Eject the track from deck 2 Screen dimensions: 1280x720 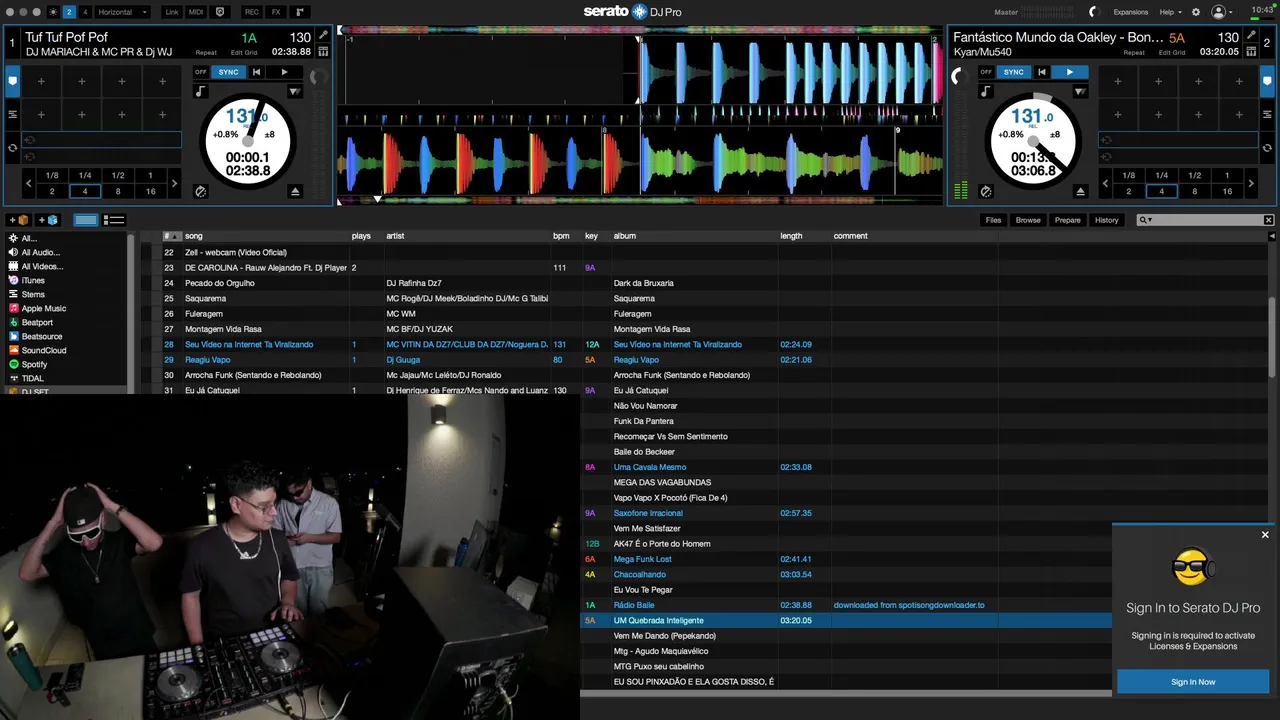(x=1080, y=191)
